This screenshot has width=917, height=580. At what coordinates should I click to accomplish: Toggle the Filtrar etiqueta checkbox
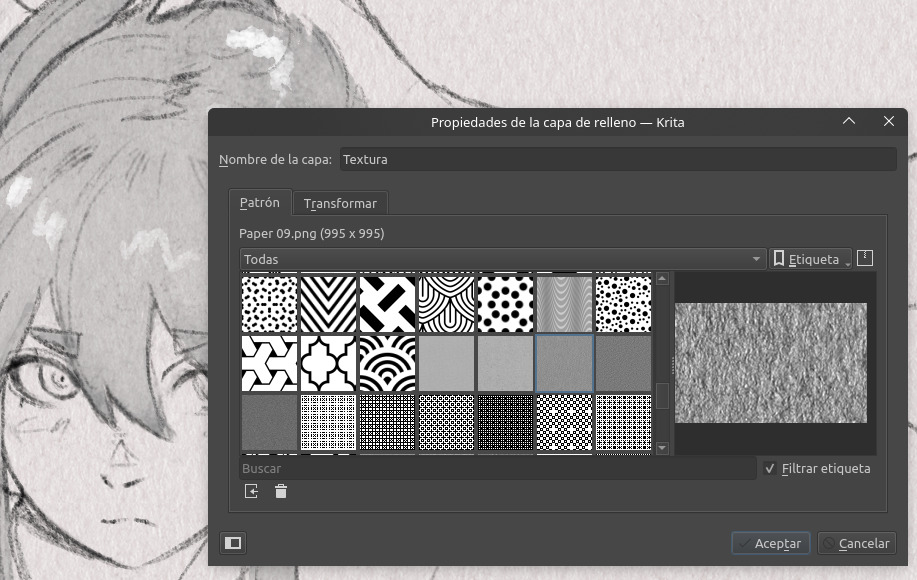point(769,468)
